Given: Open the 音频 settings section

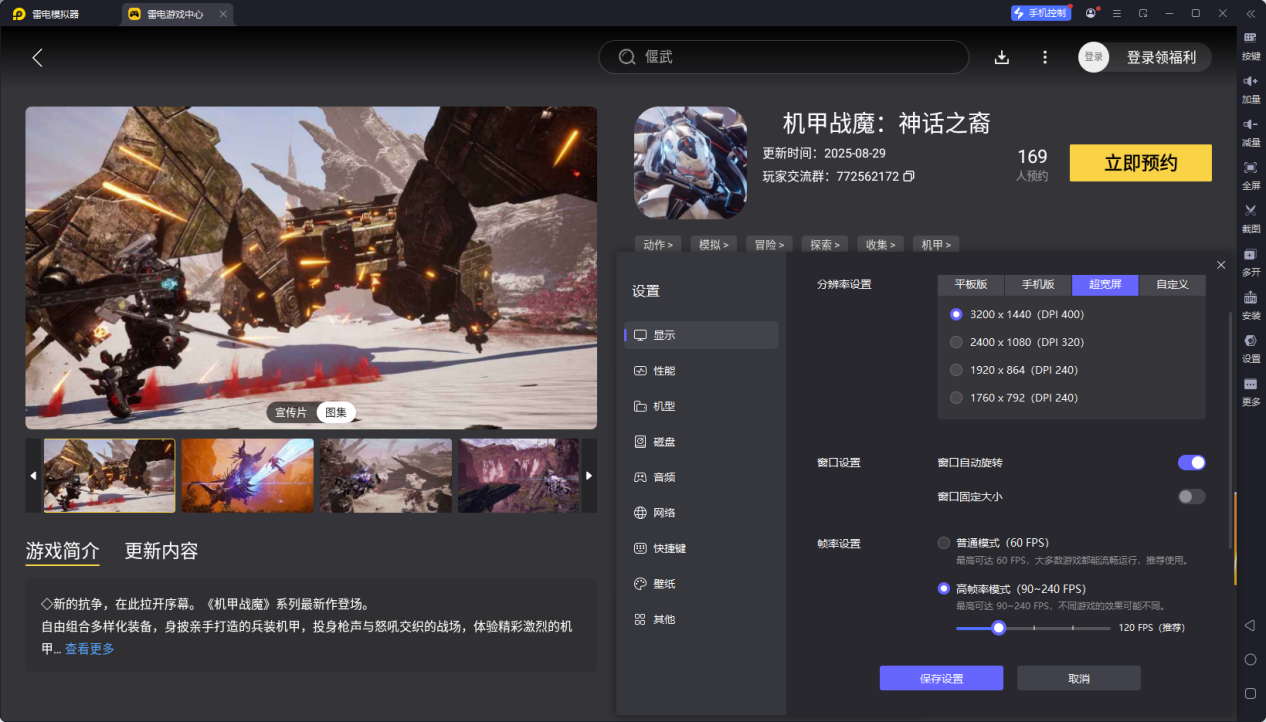Looking at the screenshot, I should point(701,478).
